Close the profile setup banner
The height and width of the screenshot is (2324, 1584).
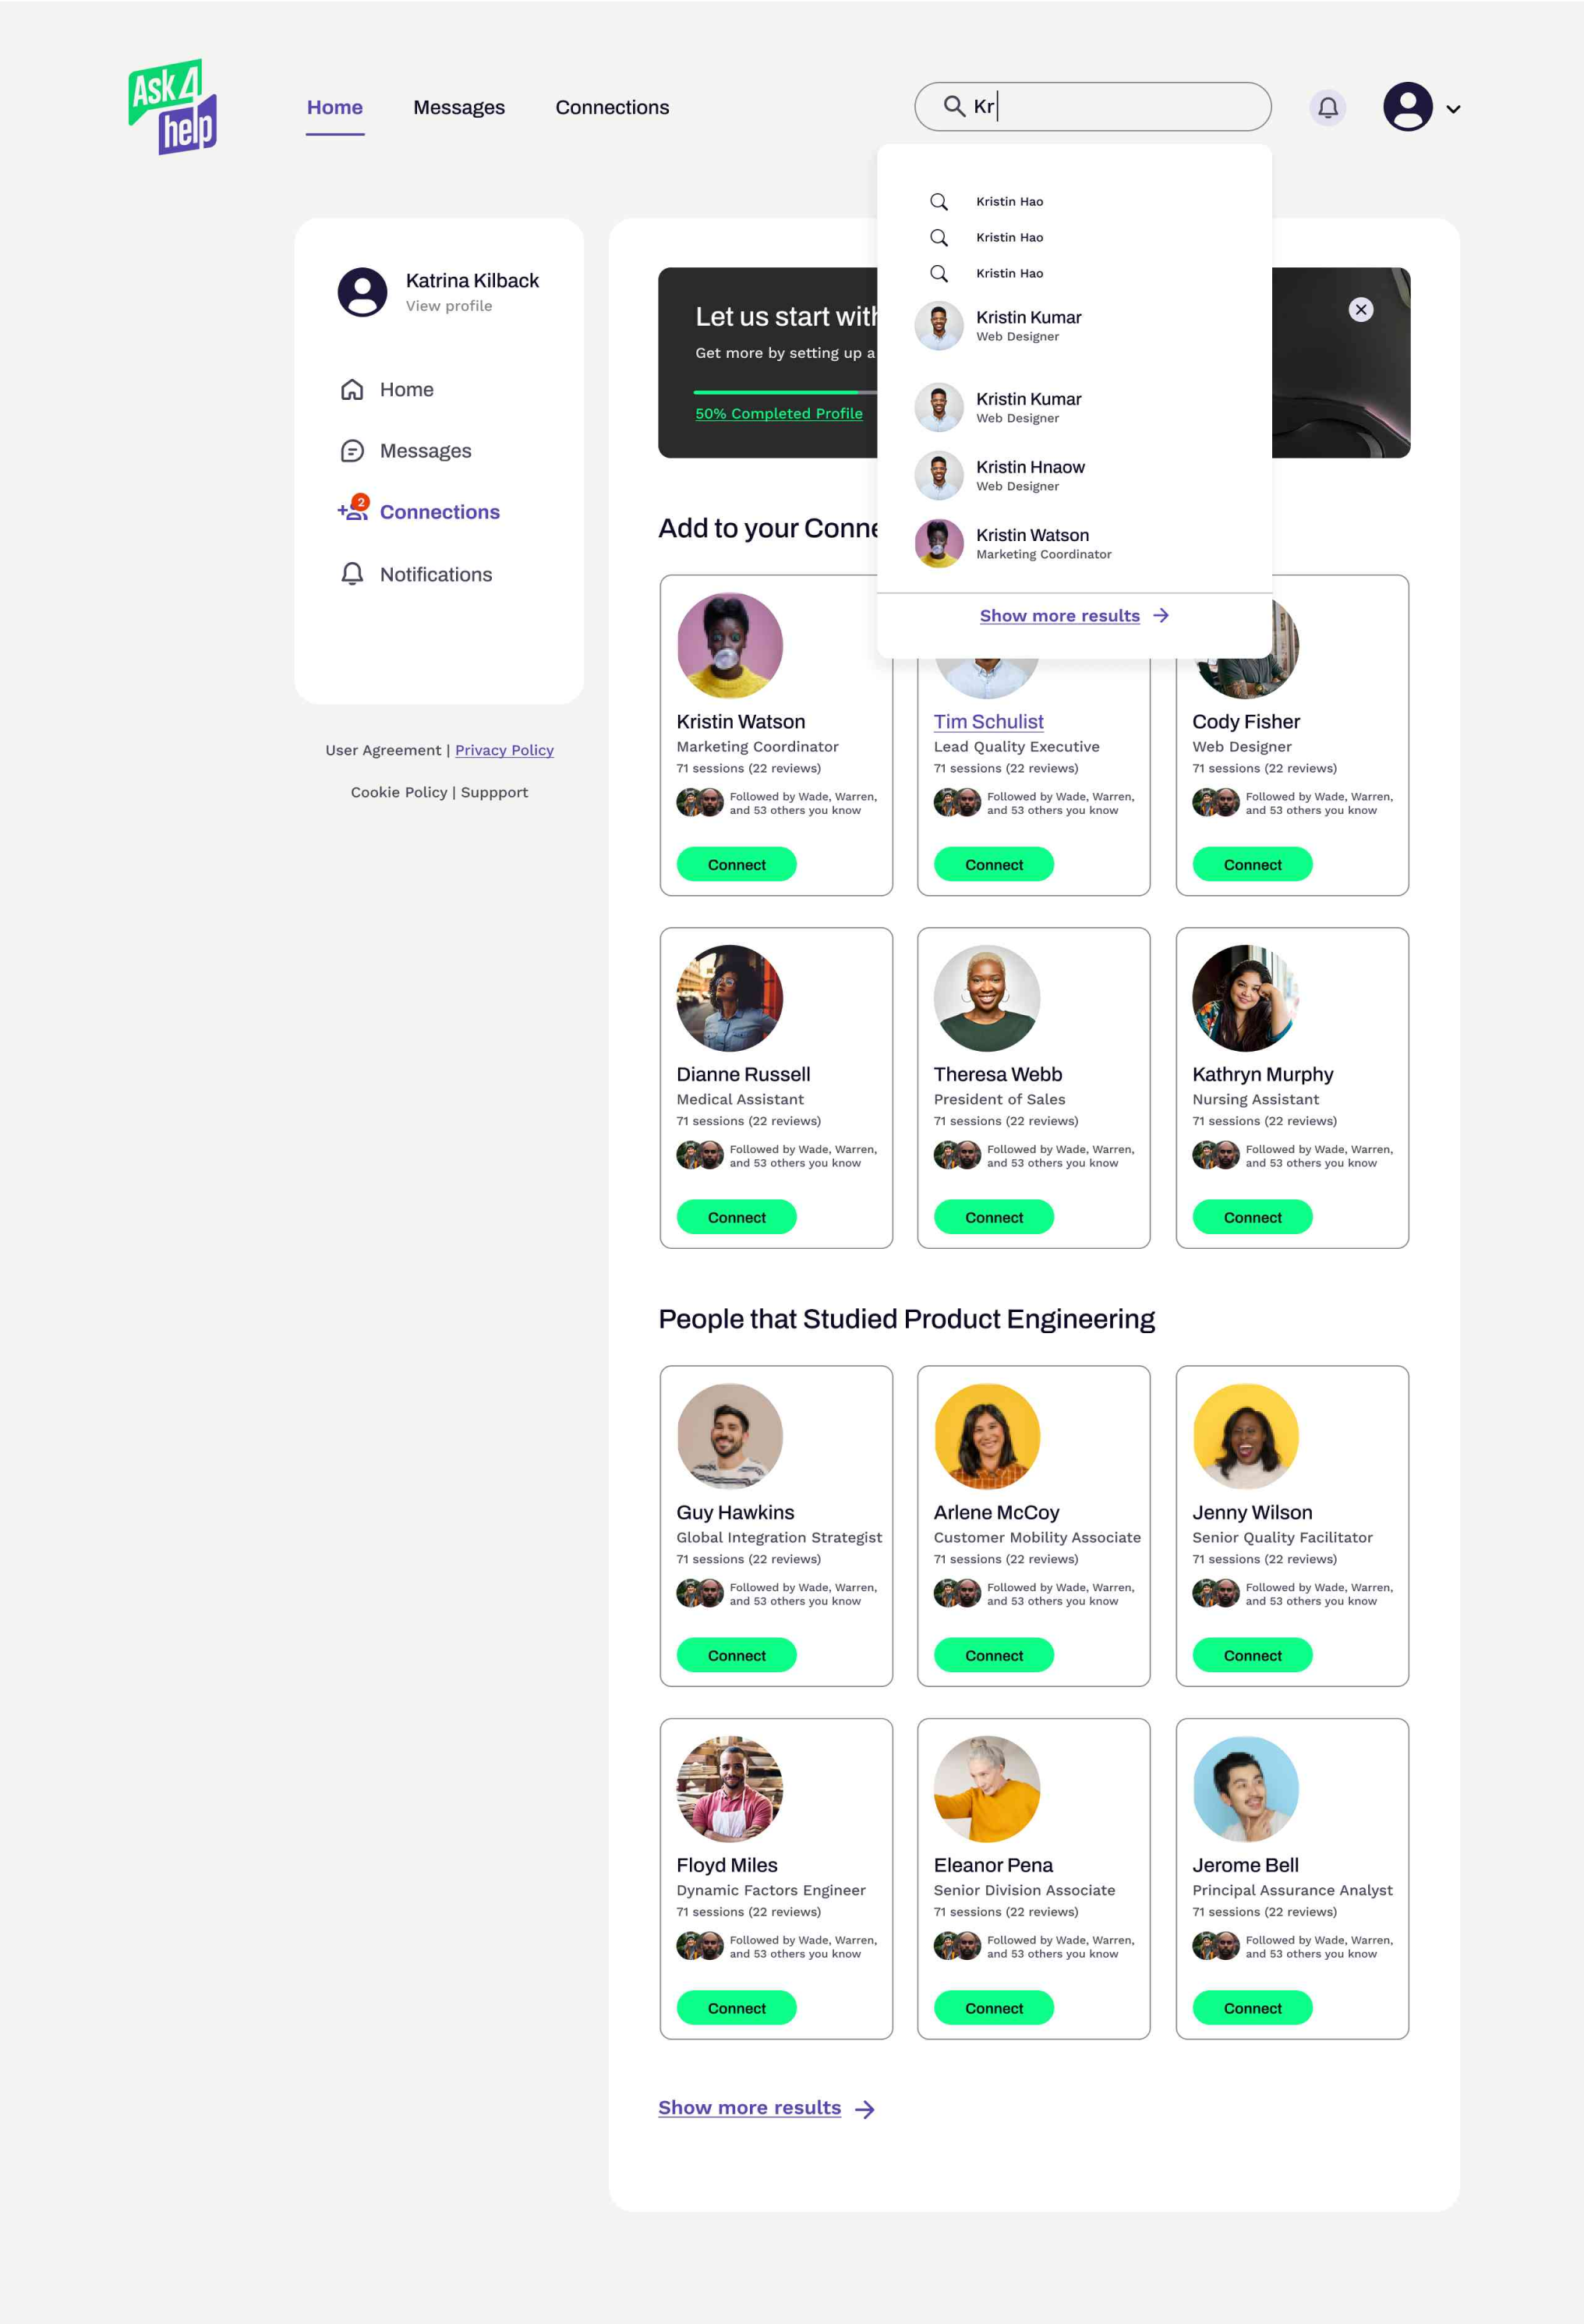(1360, 310)
